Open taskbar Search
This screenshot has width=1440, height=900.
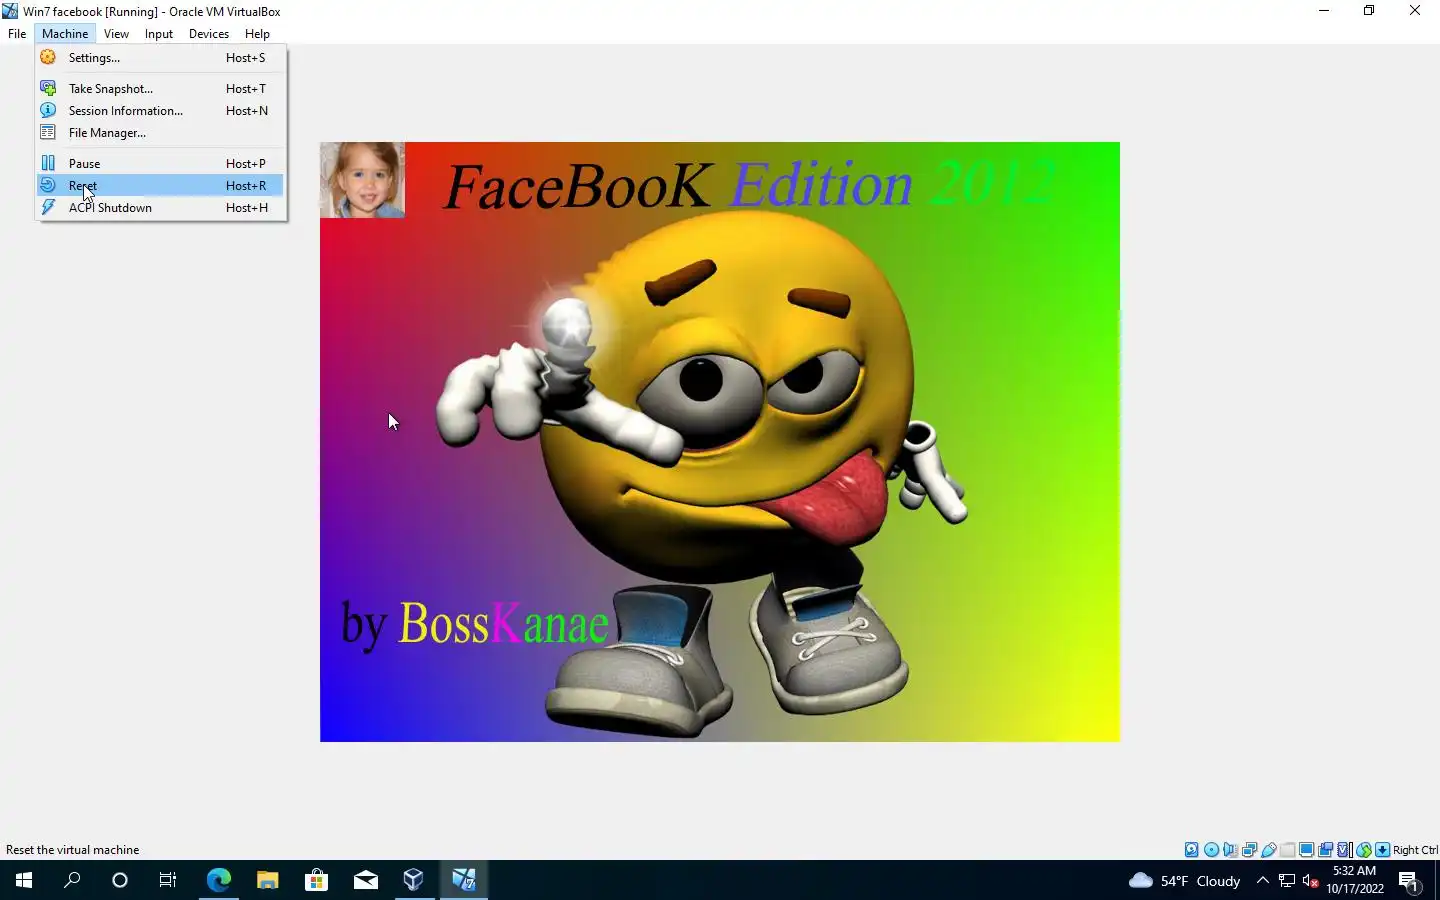(72, 880)
